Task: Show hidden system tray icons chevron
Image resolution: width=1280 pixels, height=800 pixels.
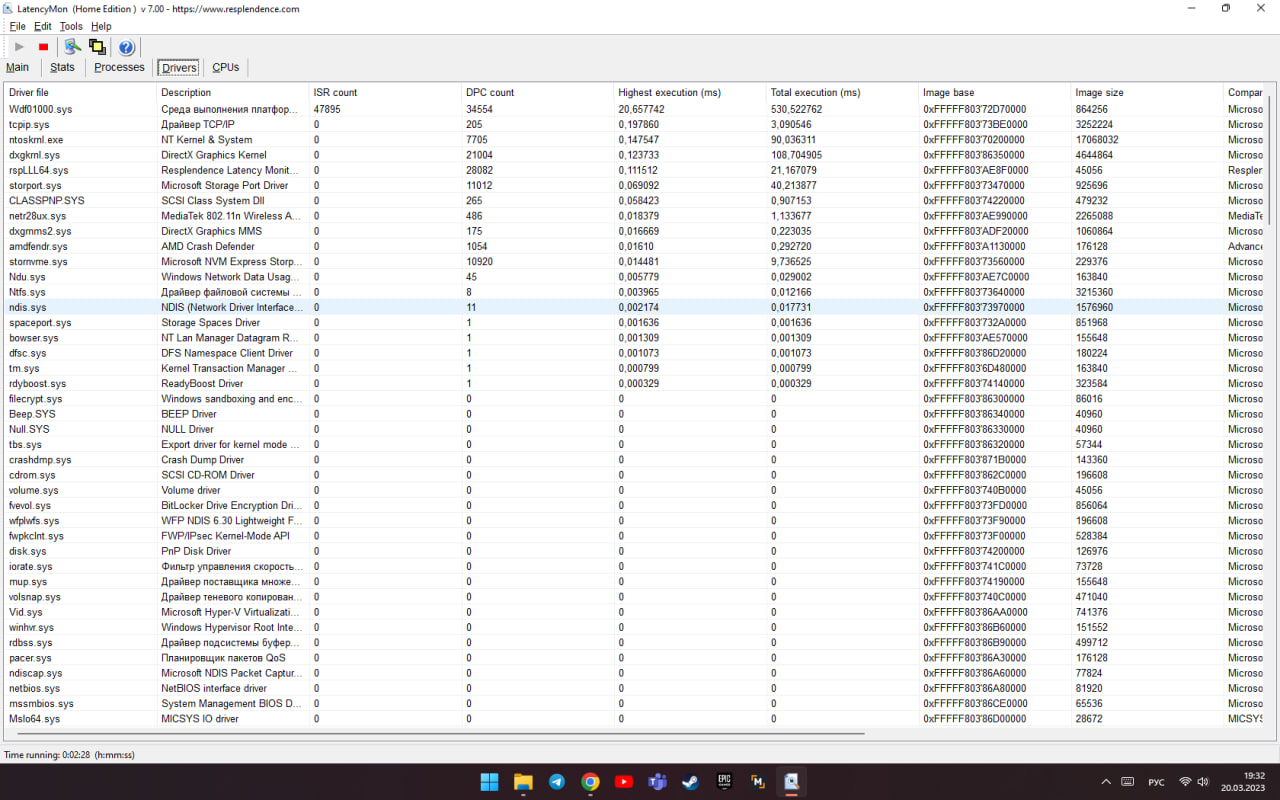Action: [x=1106, y=782]
